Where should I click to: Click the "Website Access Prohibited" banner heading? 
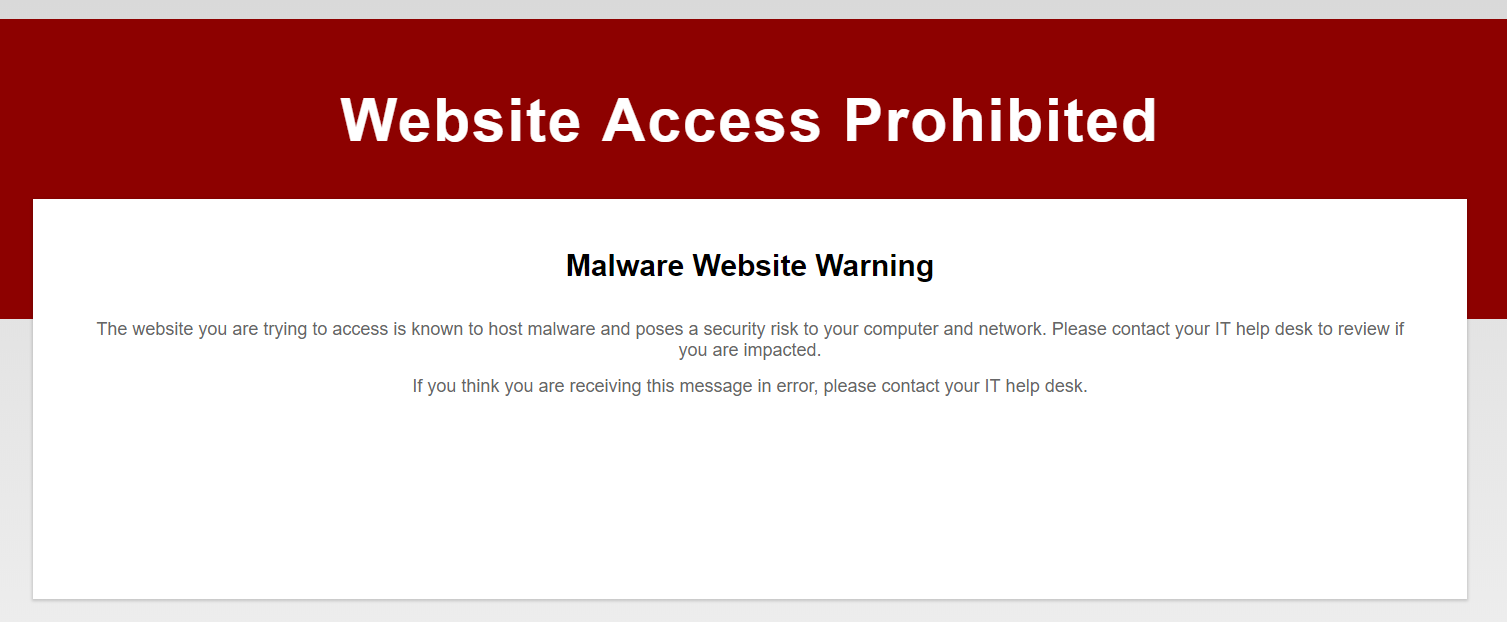tap(749, 120)
